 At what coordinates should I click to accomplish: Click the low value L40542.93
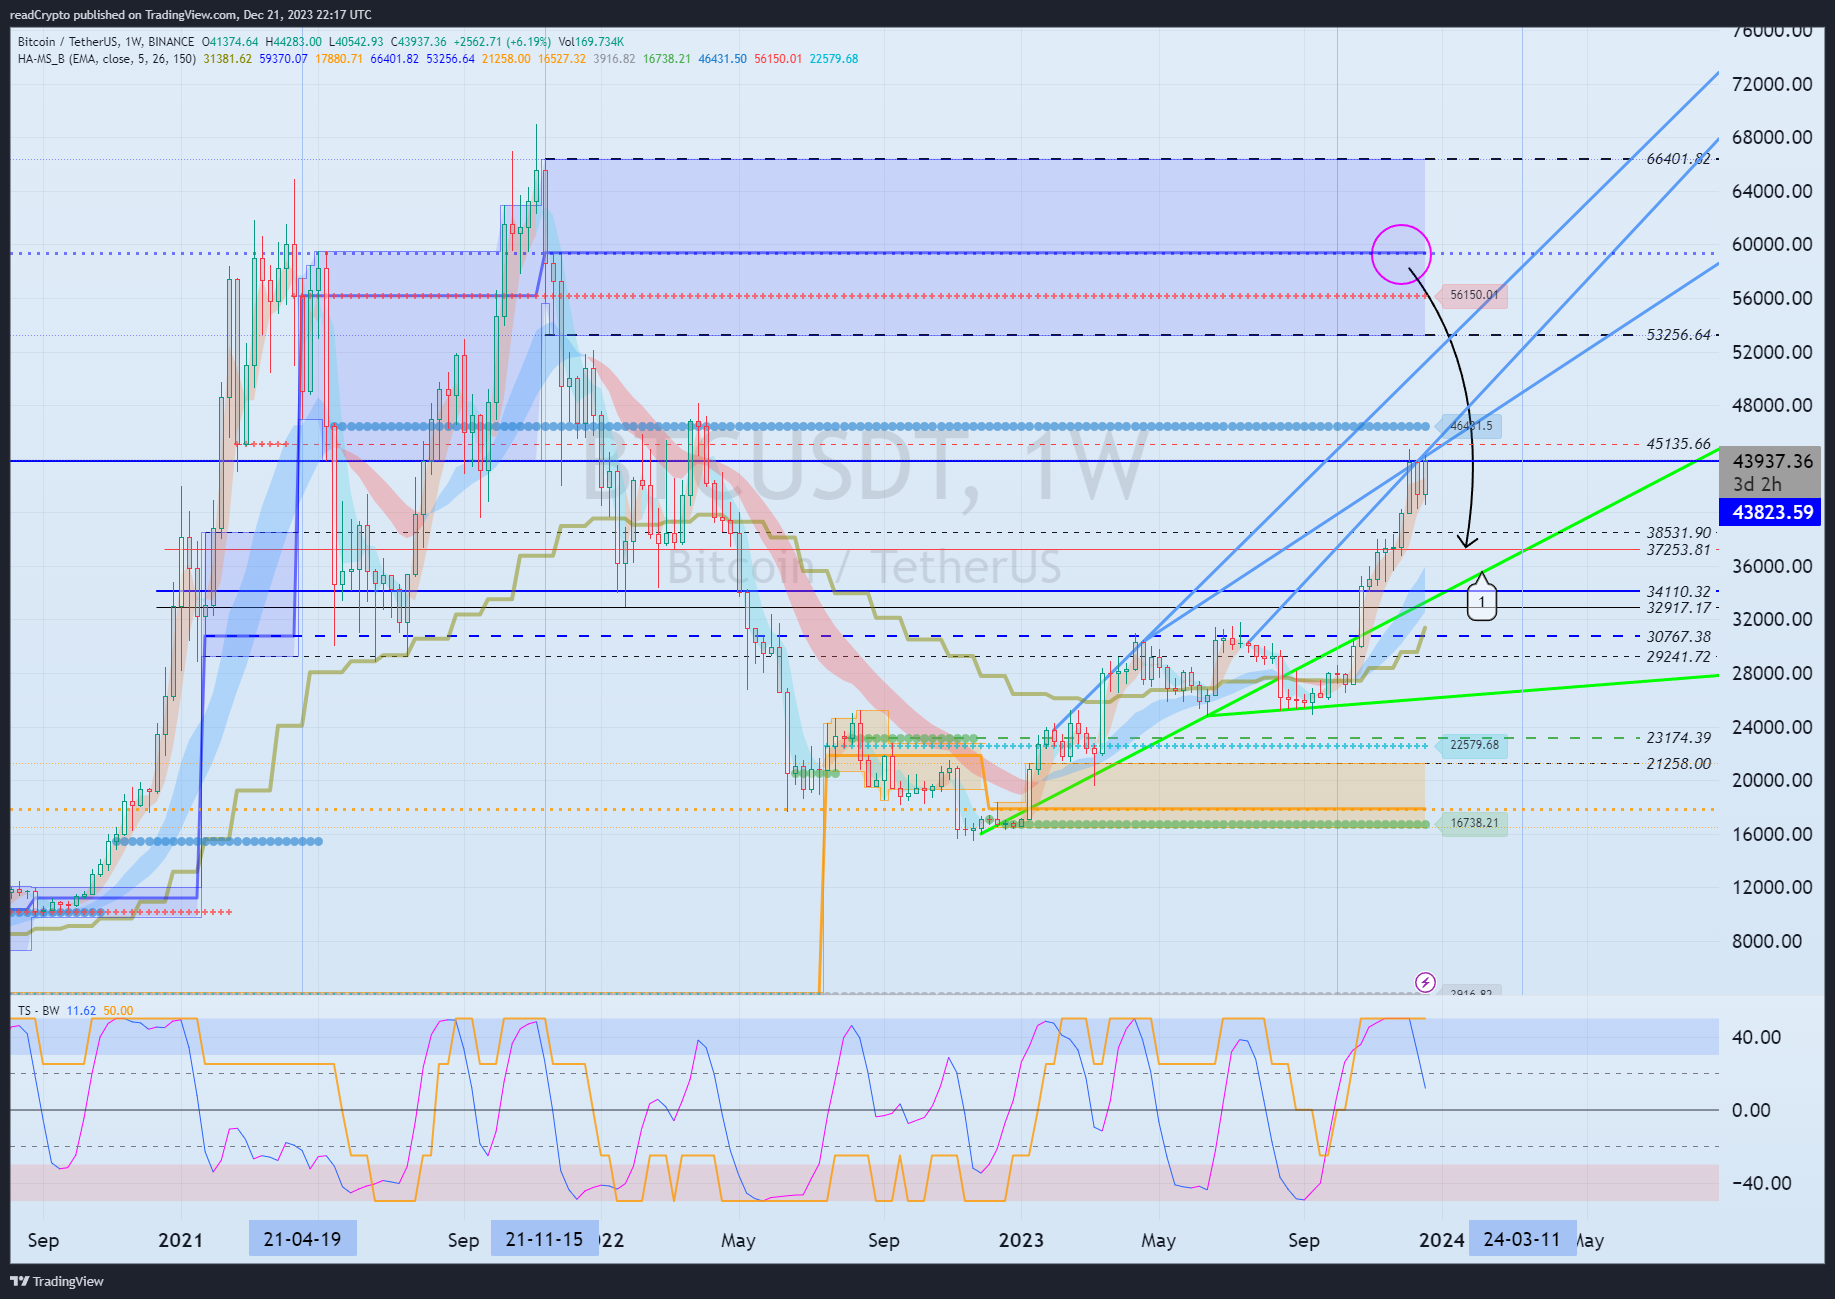tap(356, 42)
